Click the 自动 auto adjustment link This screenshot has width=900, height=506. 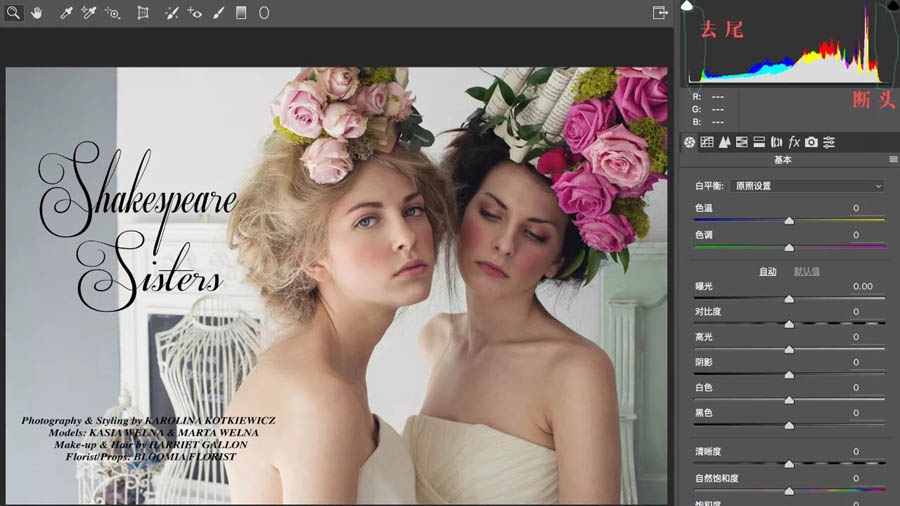pos(767,271)
